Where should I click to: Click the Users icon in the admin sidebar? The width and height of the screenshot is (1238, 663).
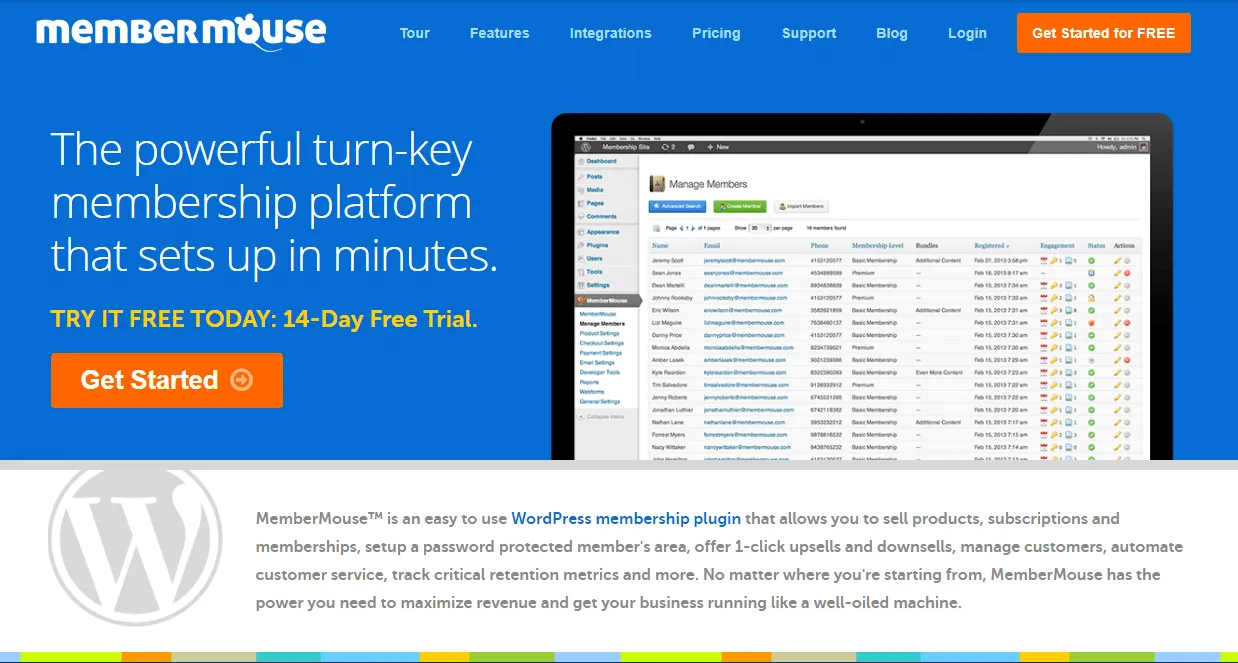pyautogui.click(x=579, y=258)
